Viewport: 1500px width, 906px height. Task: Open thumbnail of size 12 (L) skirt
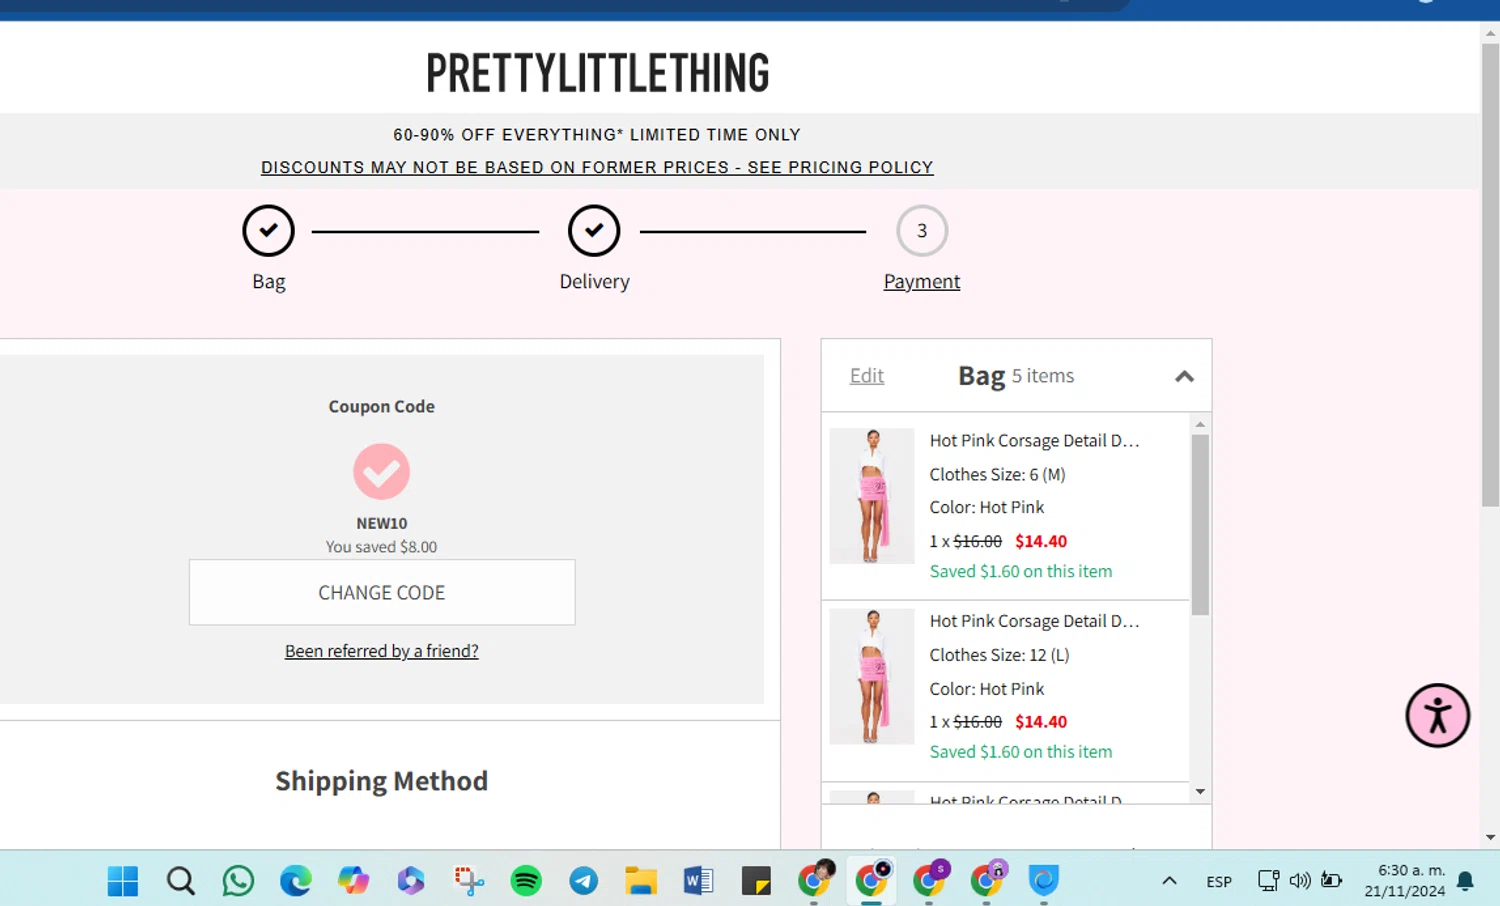(x=872, y=677)
